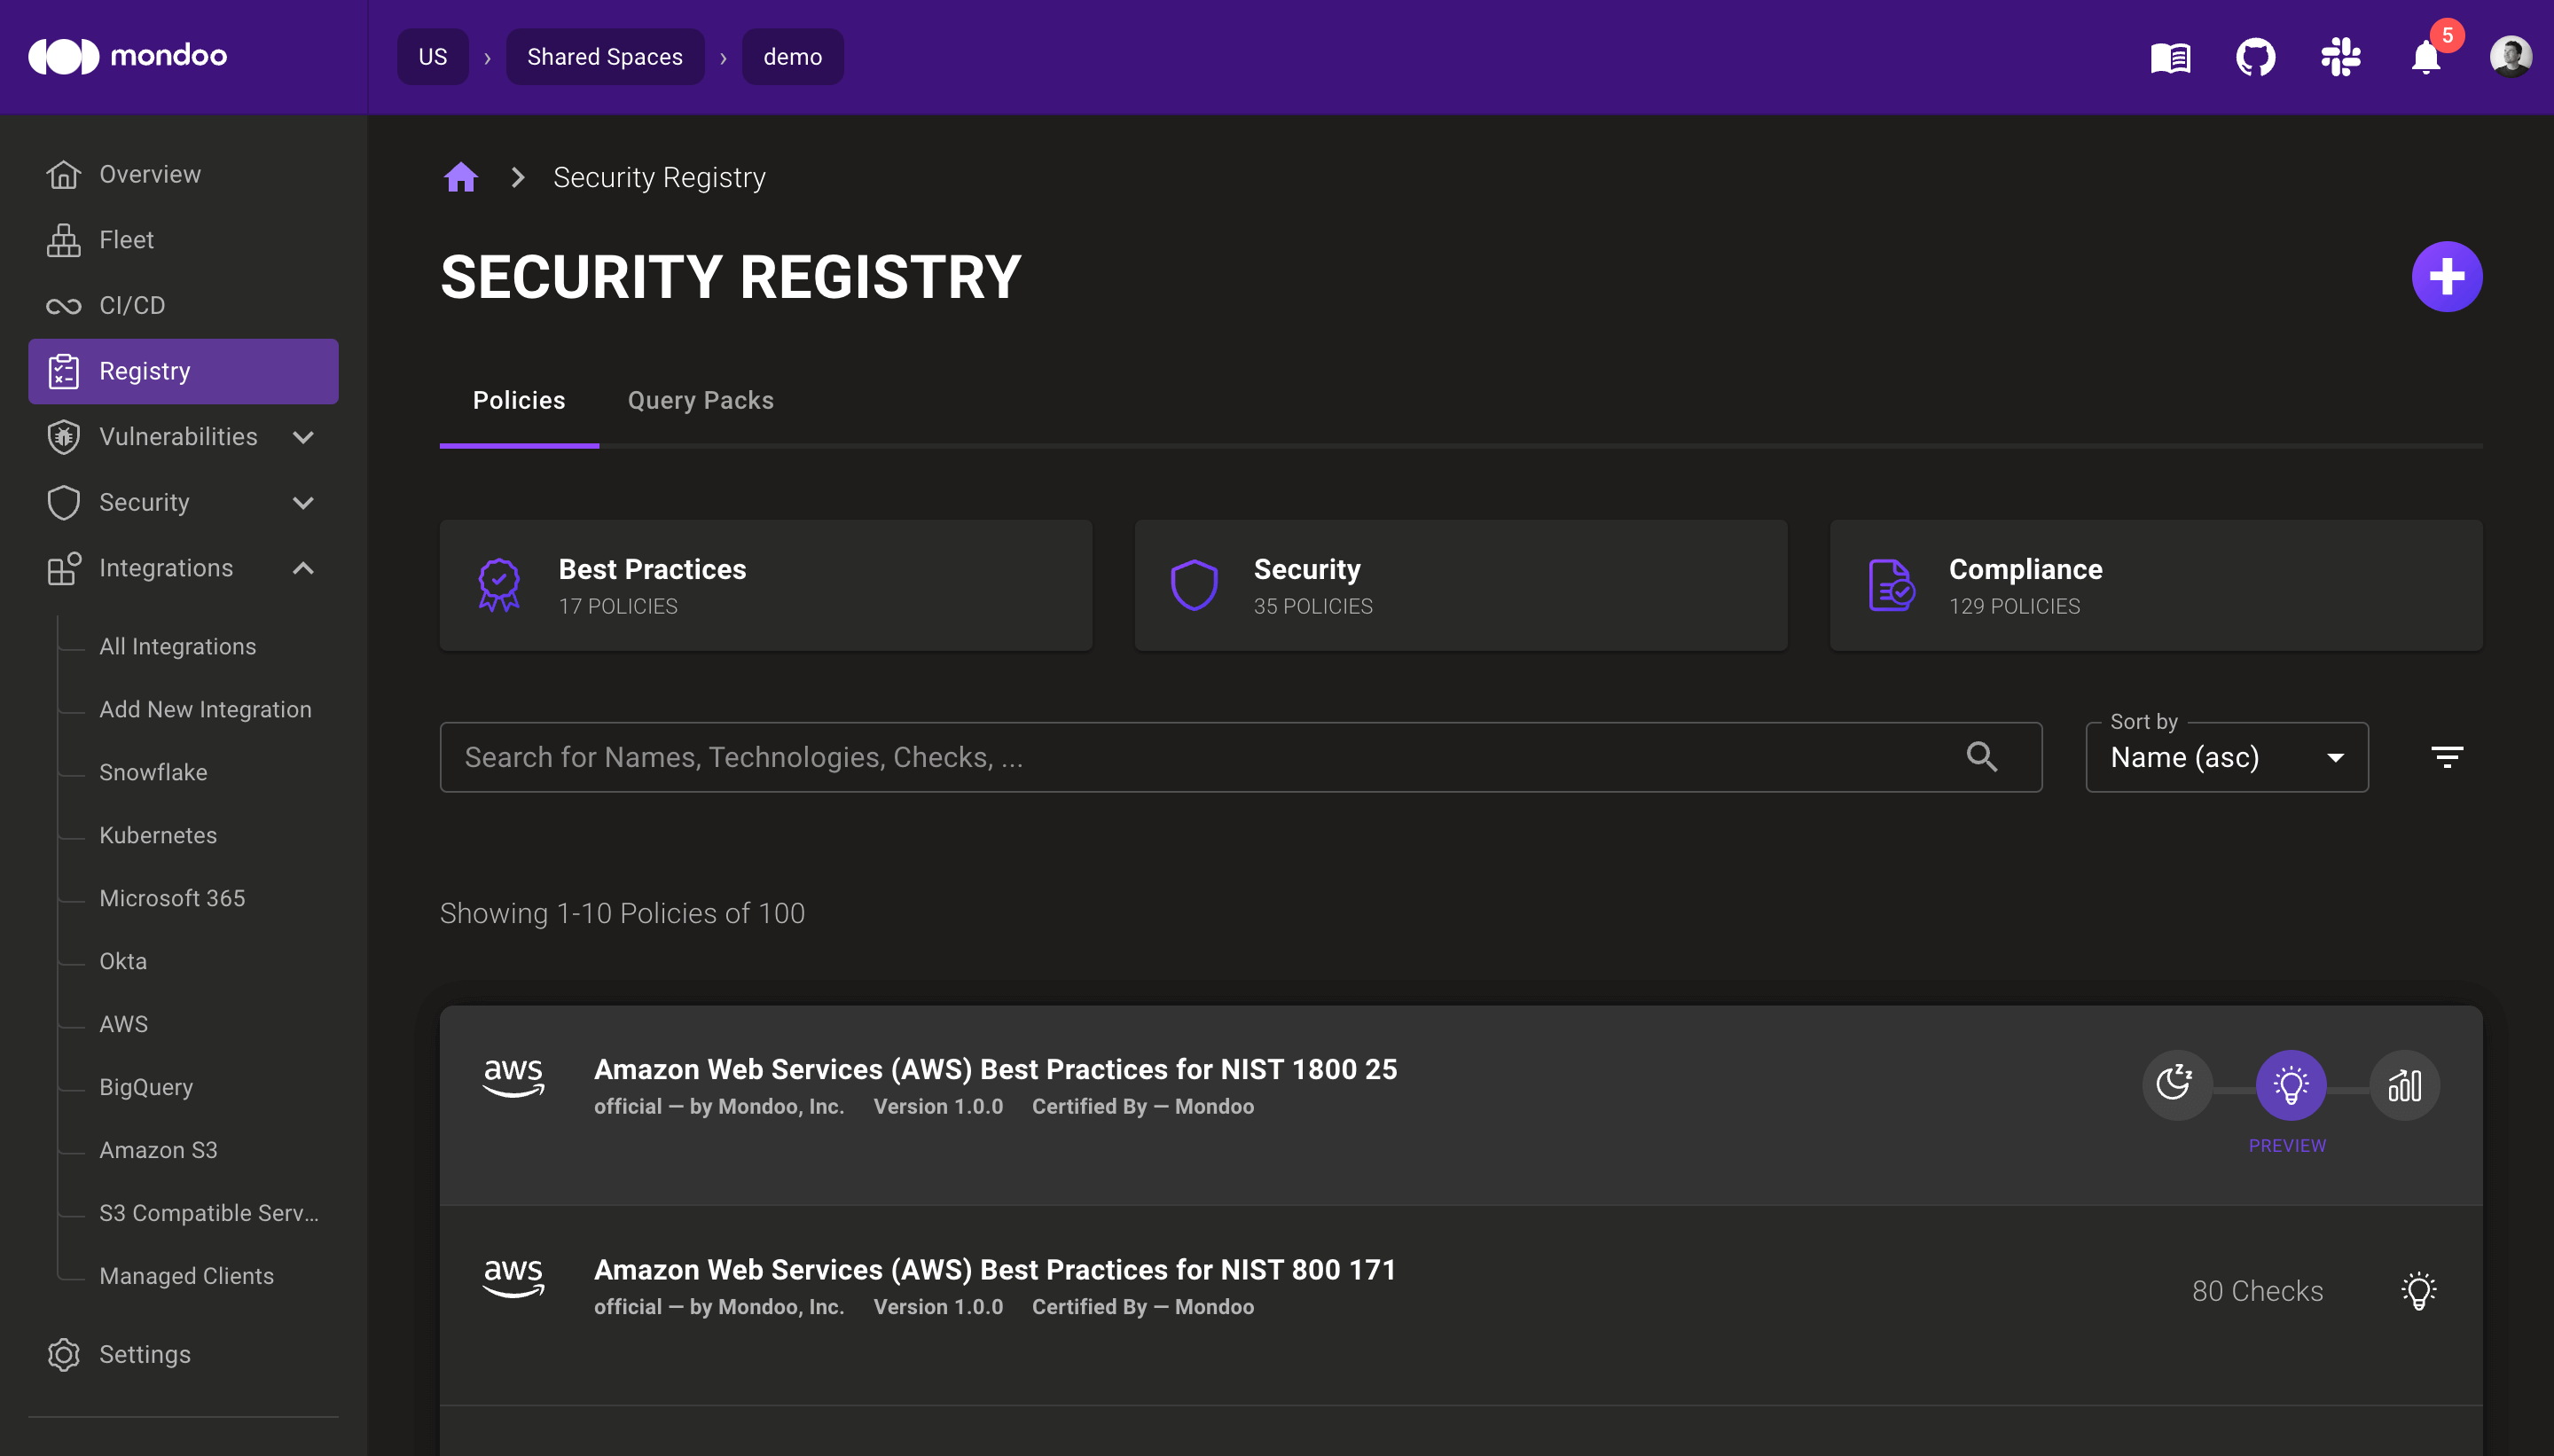Click the home icon in the breadcrumb
The width and height of the screenshot is (2554, 1456).
point(460,176)
